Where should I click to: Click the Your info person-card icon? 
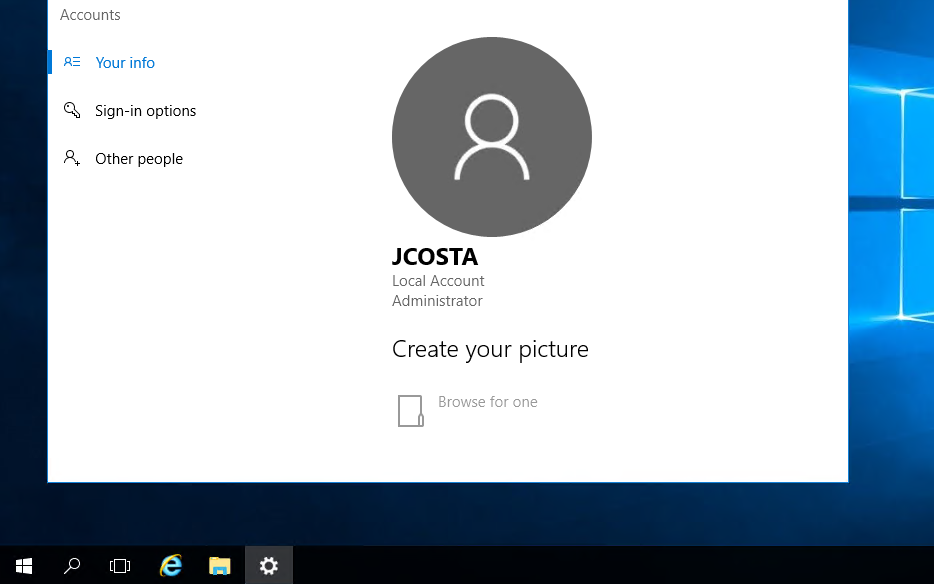click(72, 62)
